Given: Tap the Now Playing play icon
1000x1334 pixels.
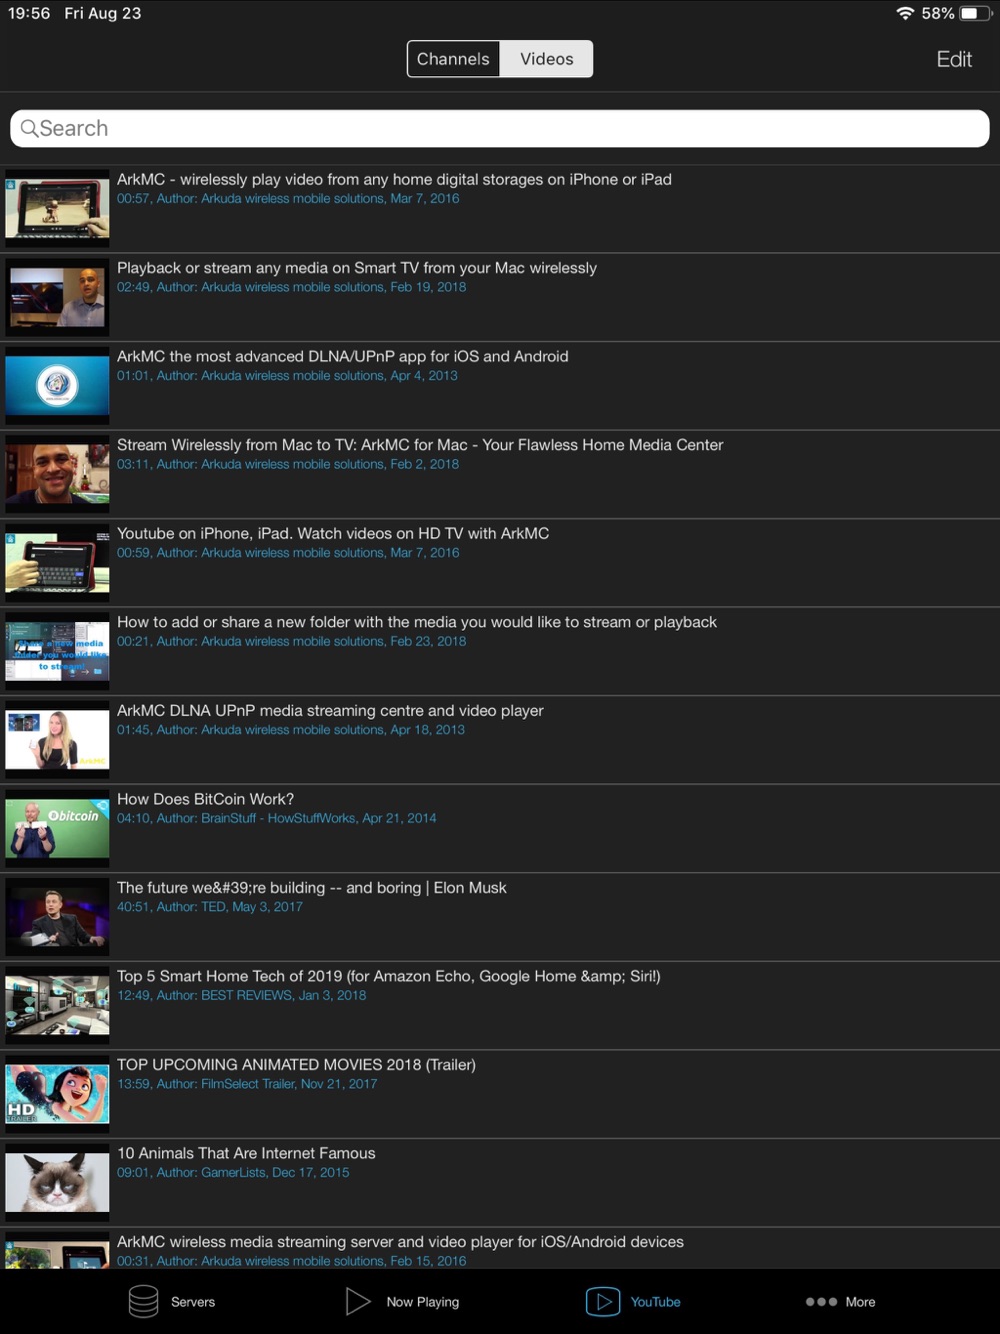Looking at the screenshot, I should (357, 1301).
